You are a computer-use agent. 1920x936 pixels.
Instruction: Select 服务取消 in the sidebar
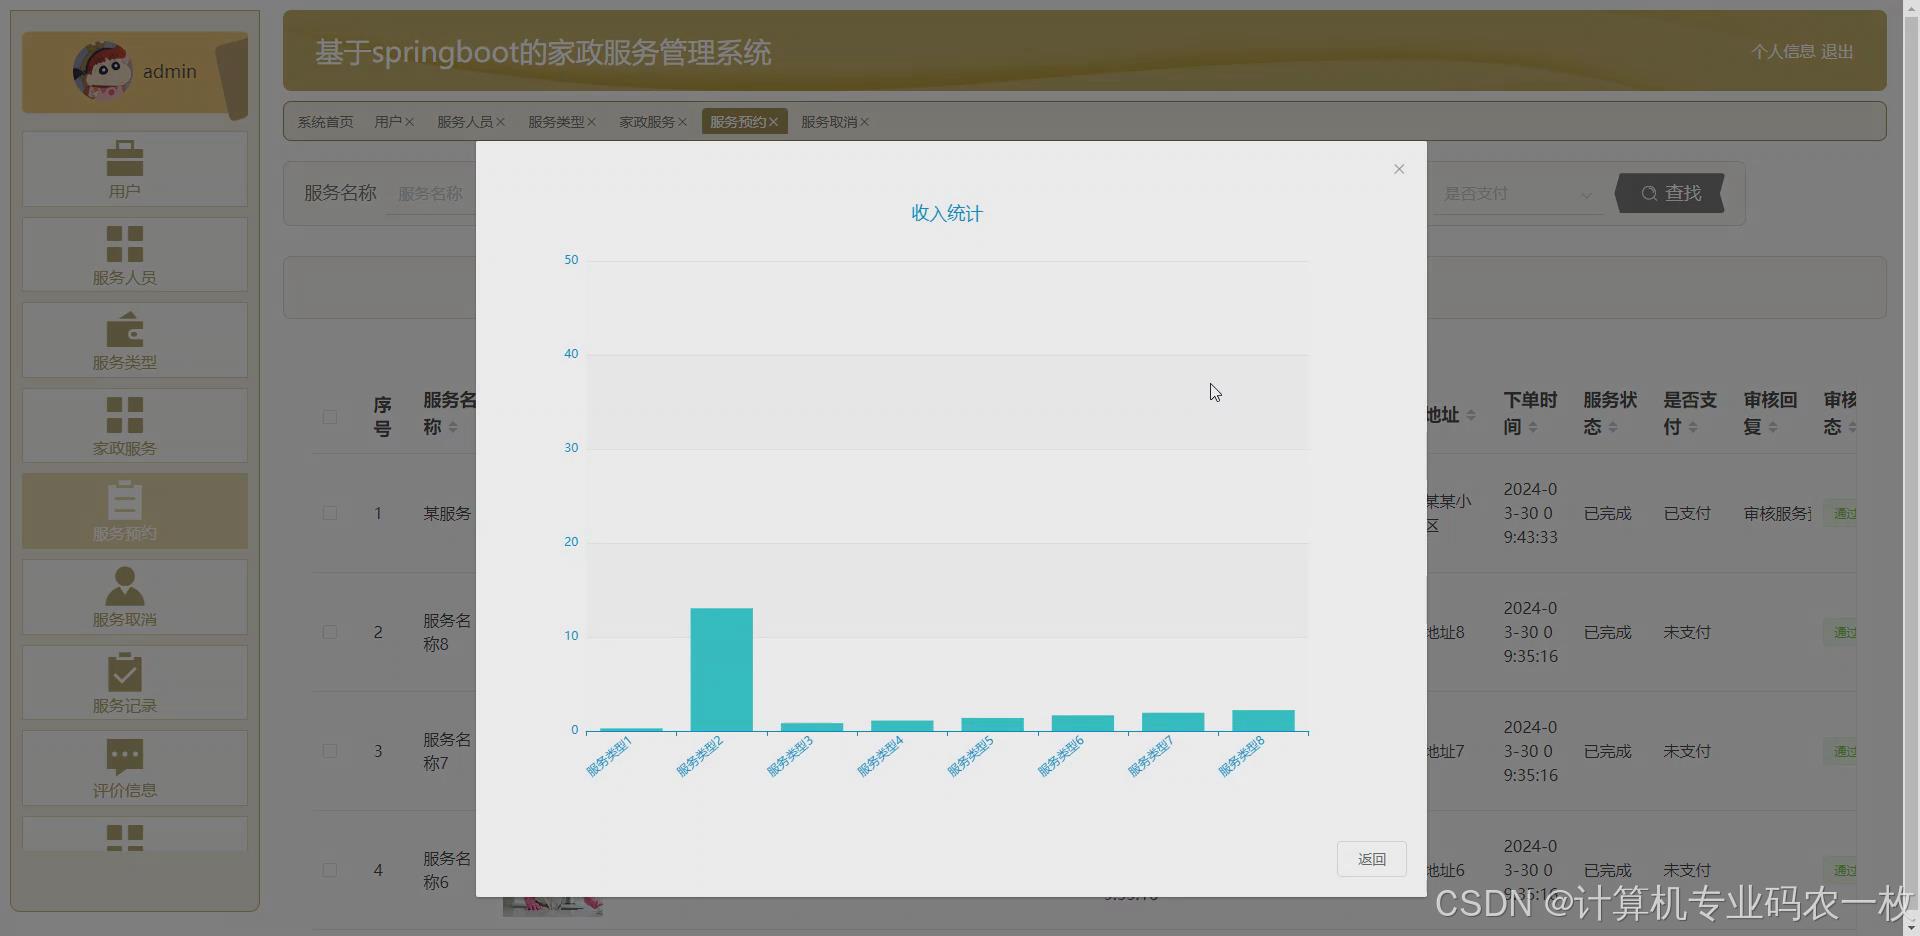[x=133, y=597]
